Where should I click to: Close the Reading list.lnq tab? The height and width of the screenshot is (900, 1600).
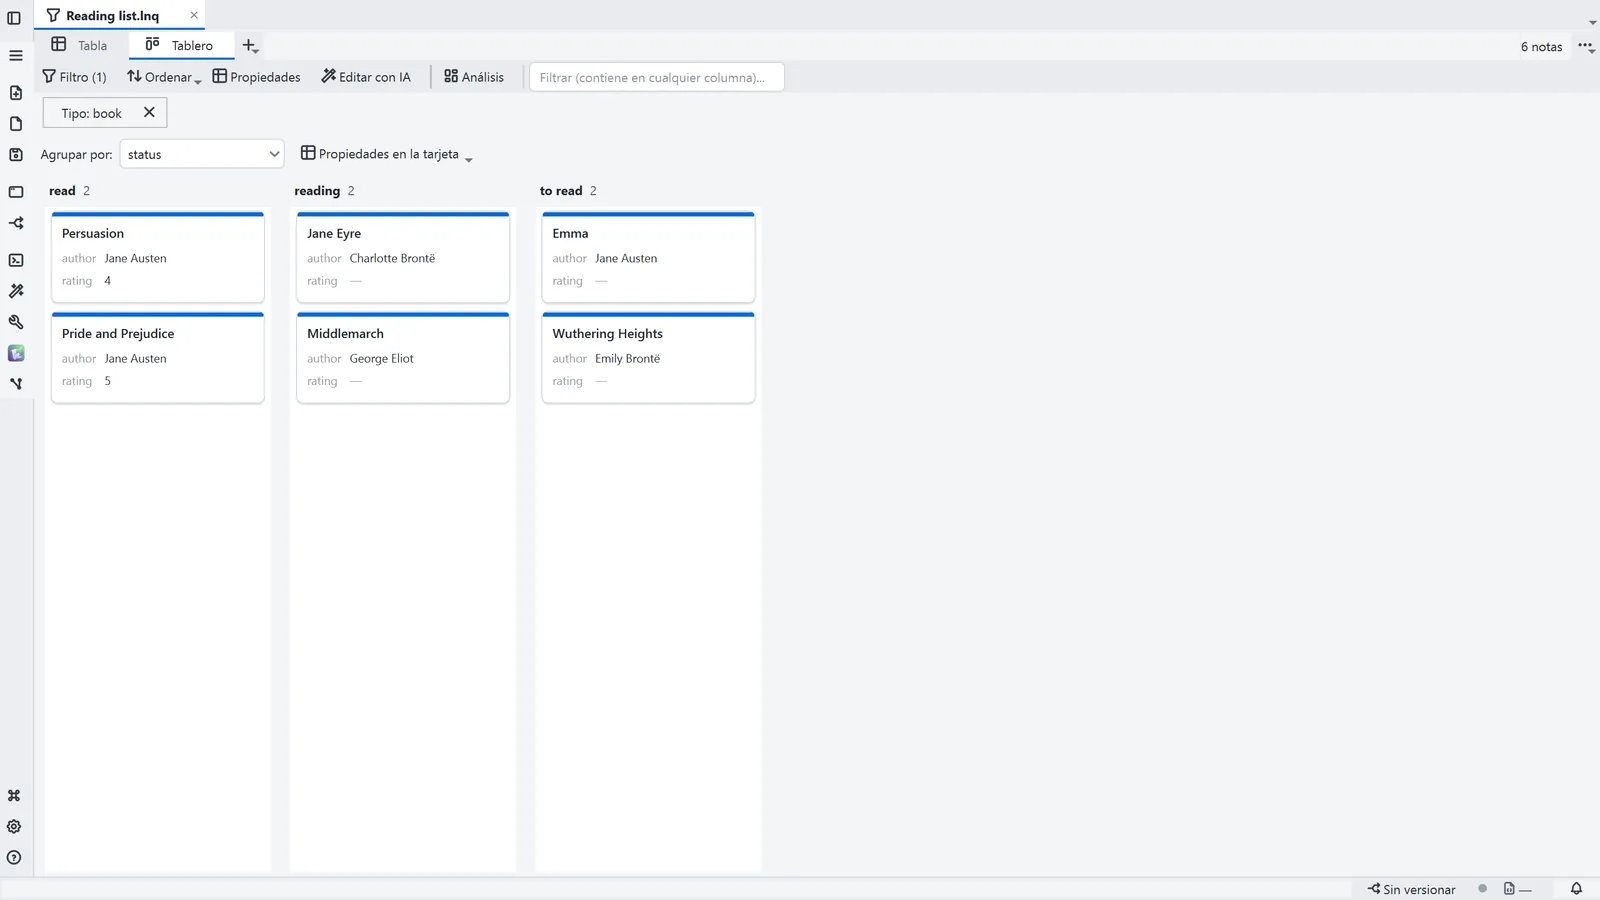tap(194, 15)
